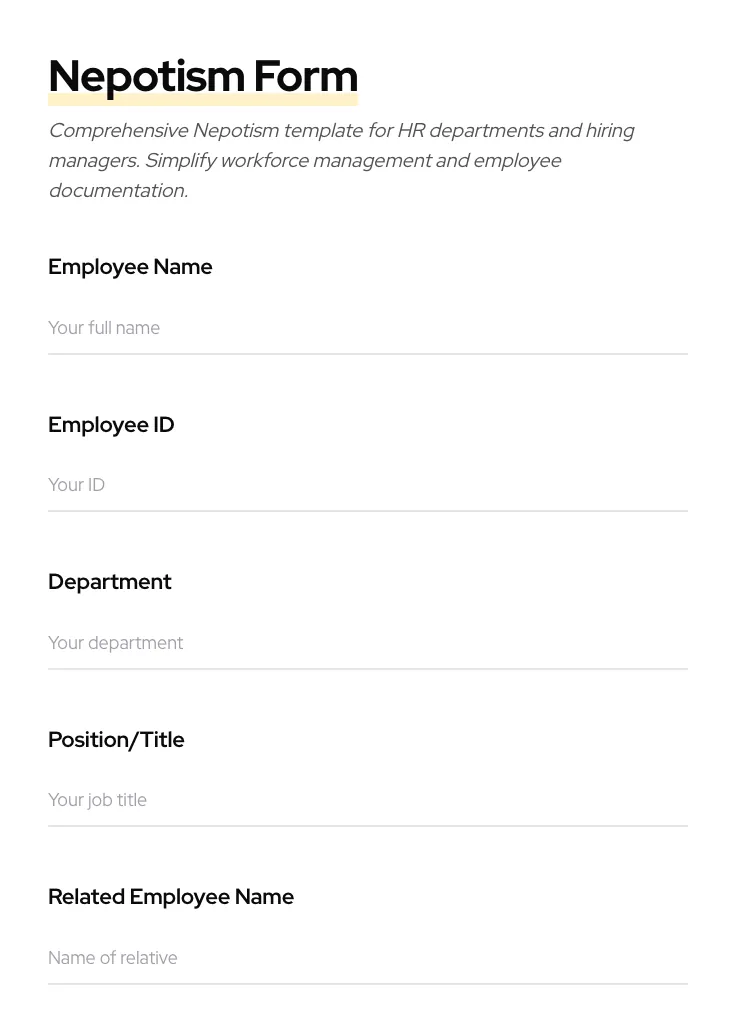Click the underline beneath 'Your job title'

point(367,826)
